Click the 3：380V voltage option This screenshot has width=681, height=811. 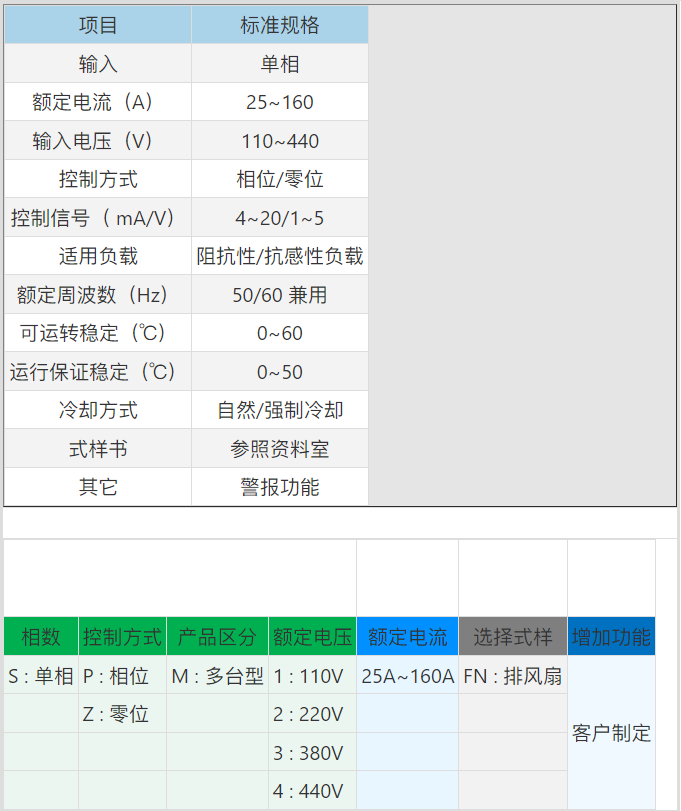pyautogui.click(x=312, y=753)
